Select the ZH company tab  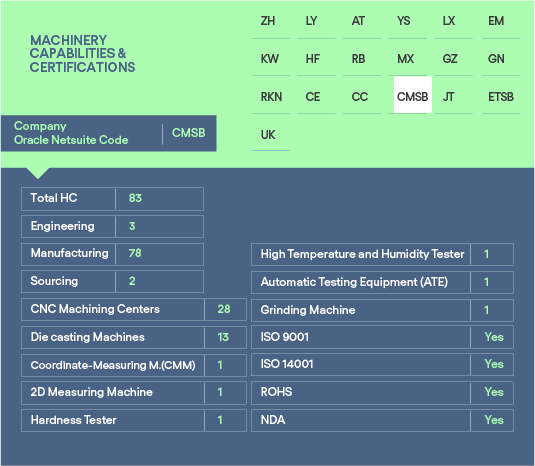[271, 21]
